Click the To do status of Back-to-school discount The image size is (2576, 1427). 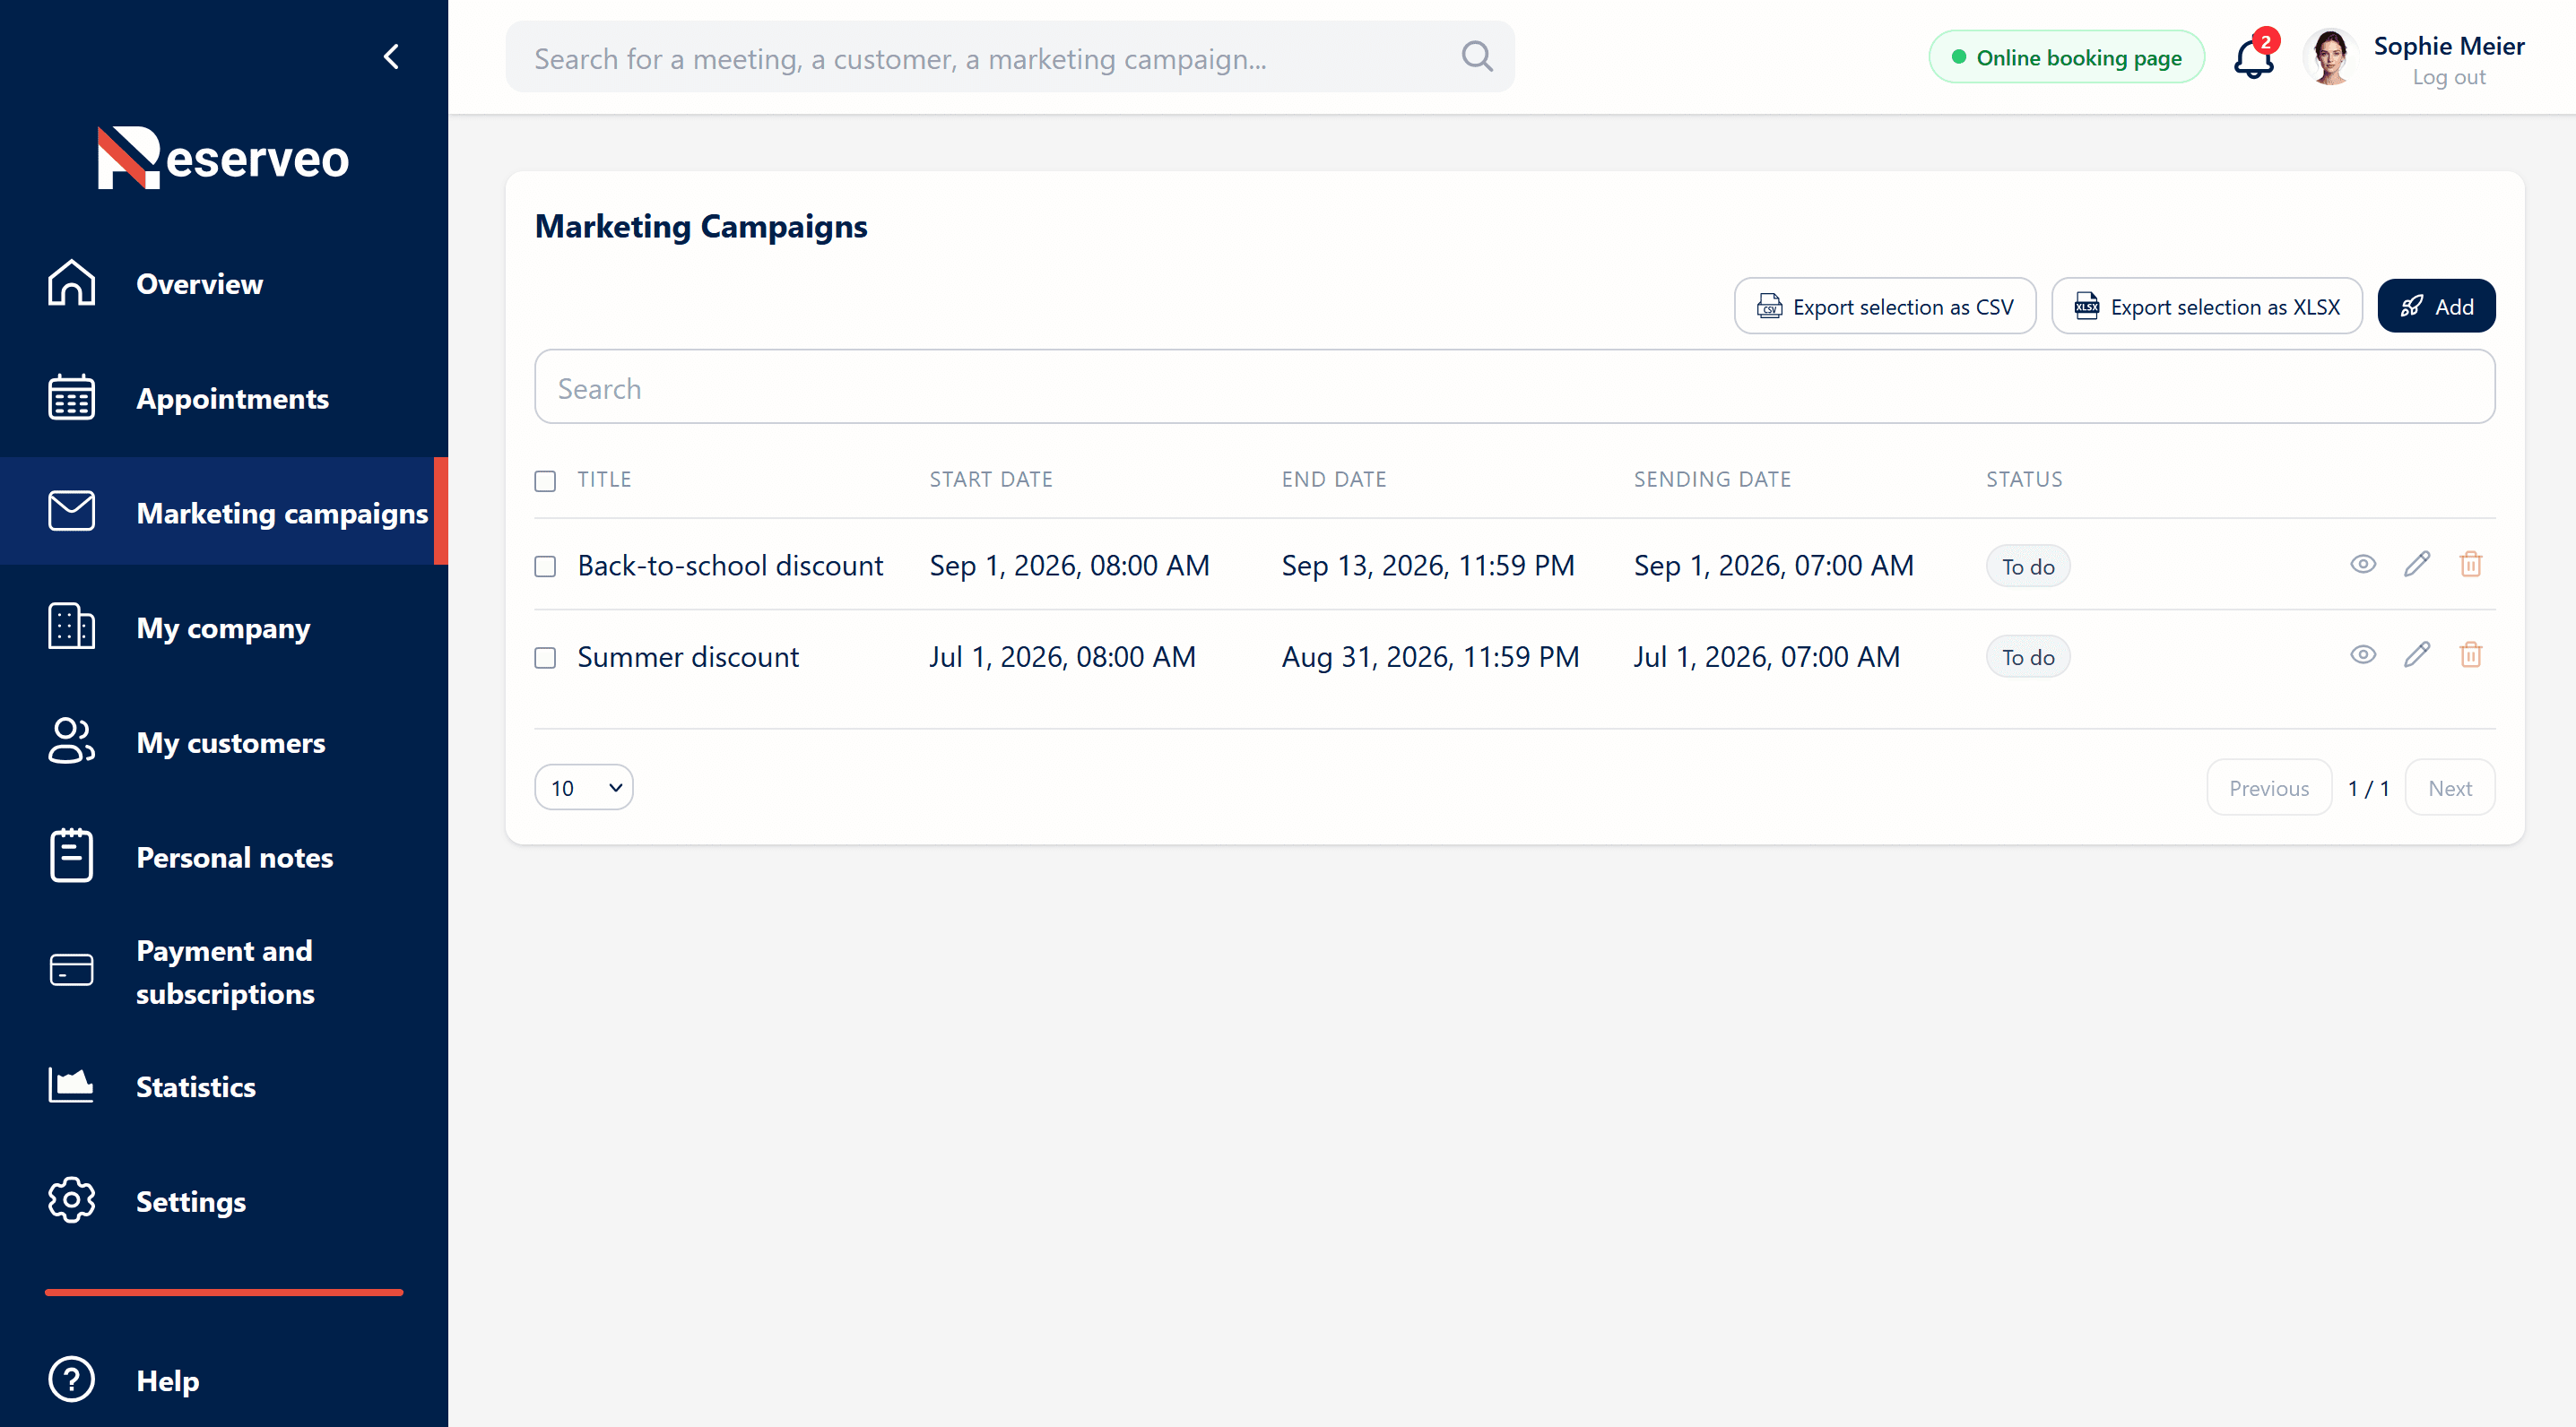[x=2028, y=567]
